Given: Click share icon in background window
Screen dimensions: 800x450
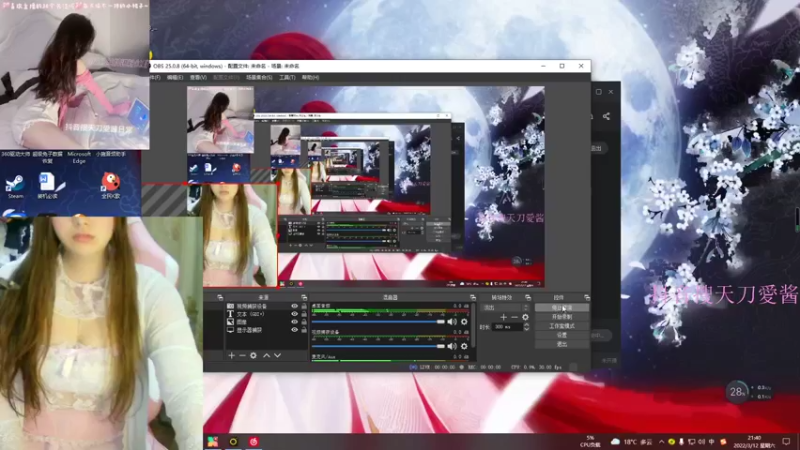Looking at the screenshot, I should click(x=606, y=116).
